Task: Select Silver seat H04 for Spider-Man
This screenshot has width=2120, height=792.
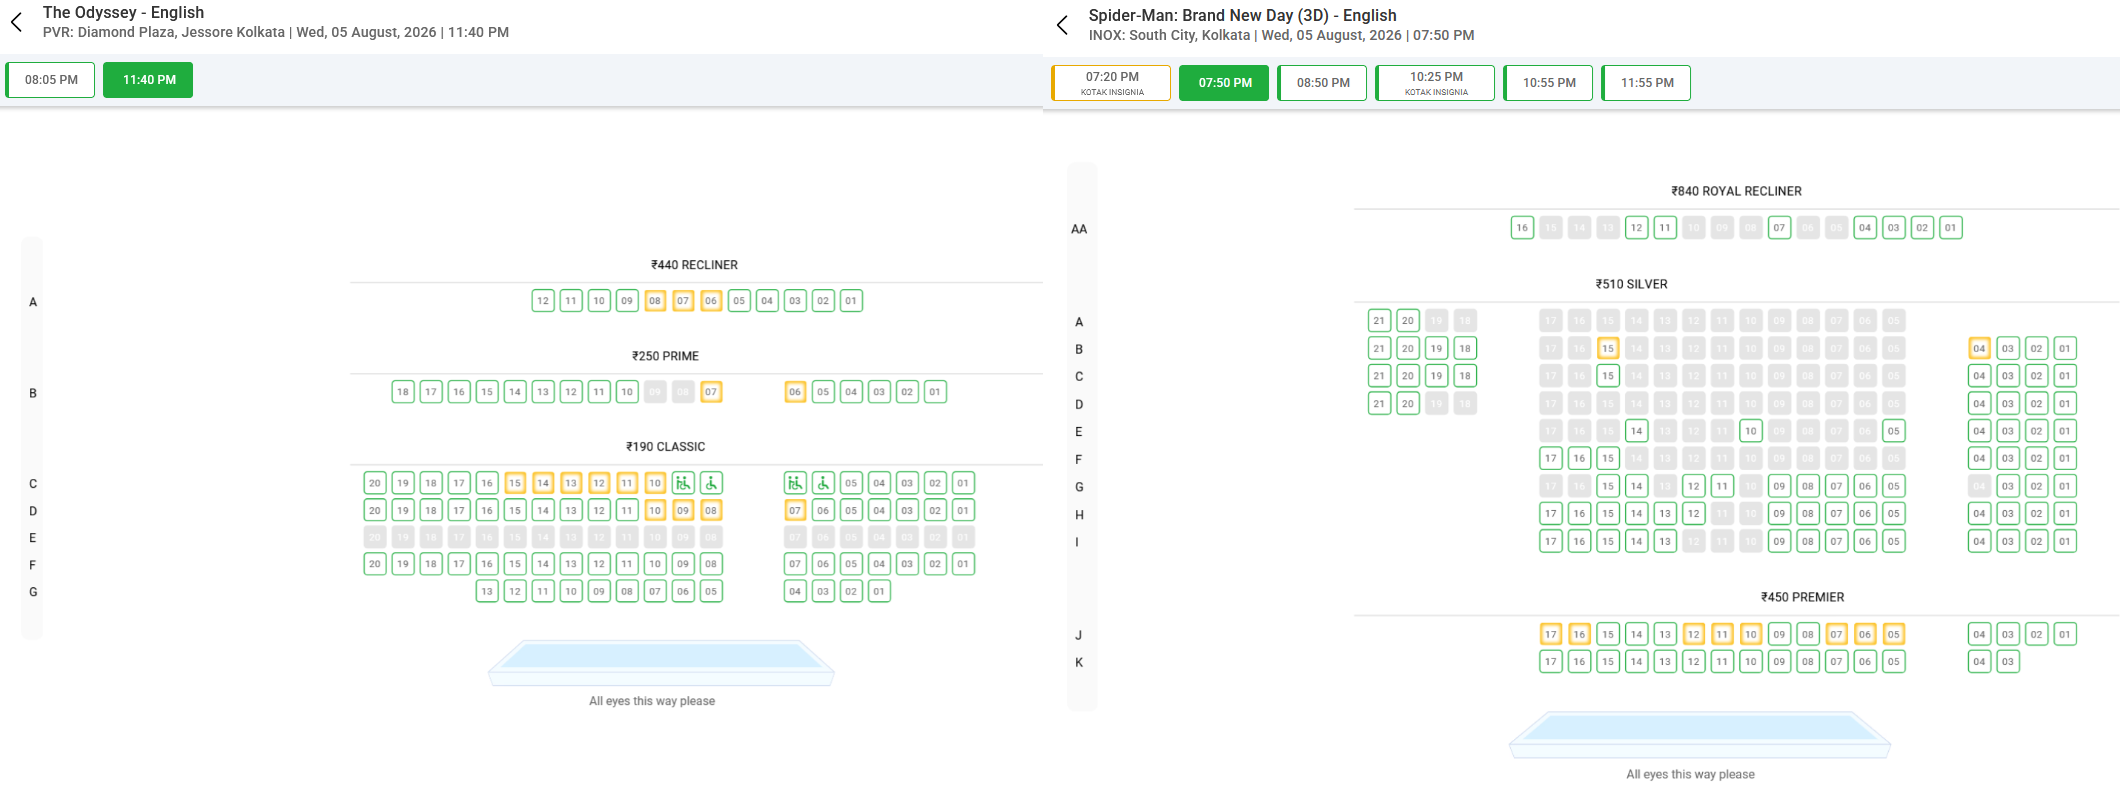Action: 1979,513
